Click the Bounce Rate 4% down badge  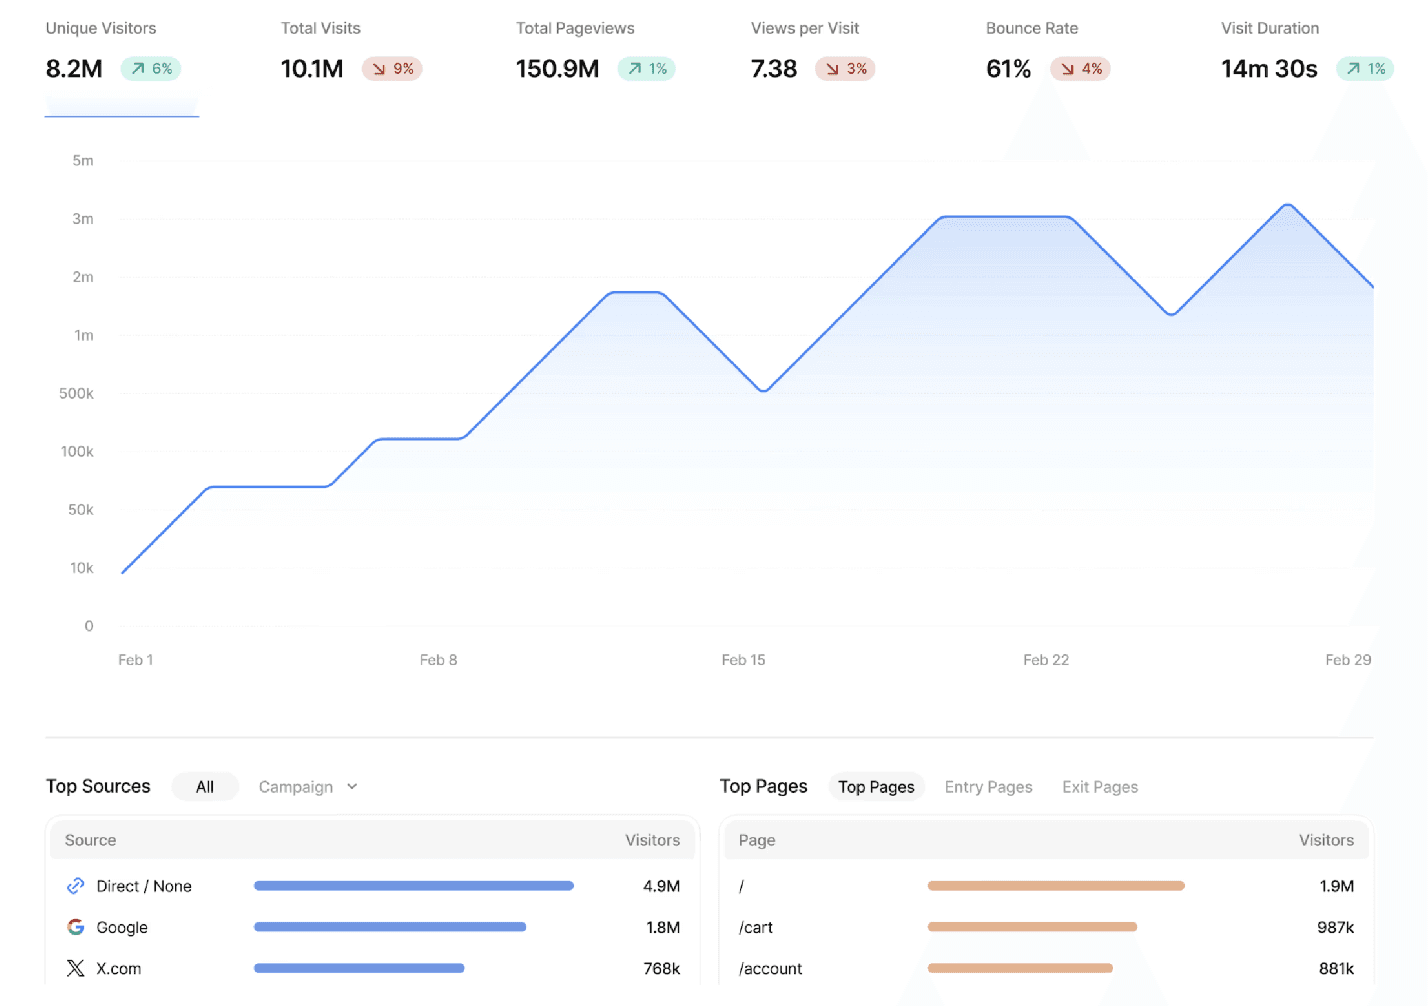pos(1080,69)
